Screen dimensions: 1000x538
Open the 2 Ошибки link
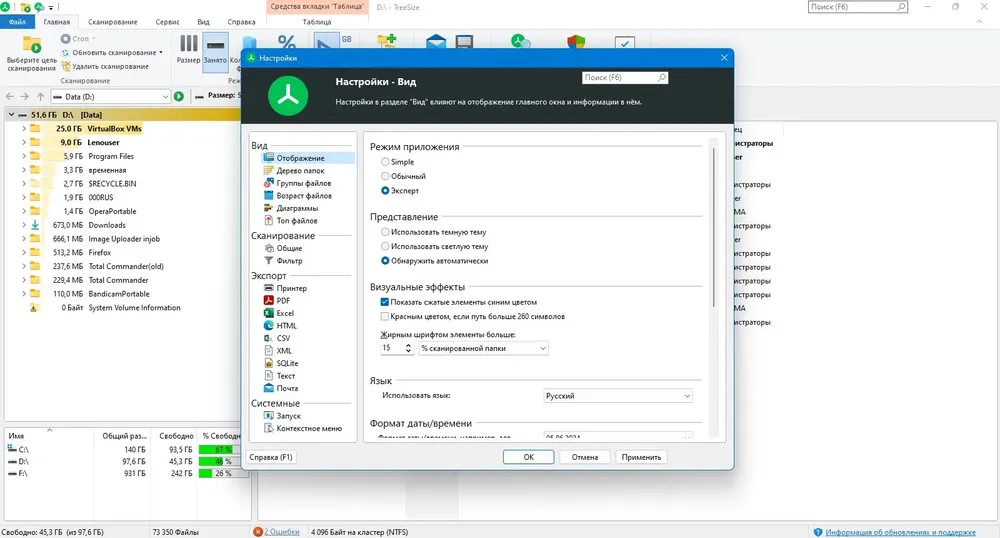tap(281, 532)
